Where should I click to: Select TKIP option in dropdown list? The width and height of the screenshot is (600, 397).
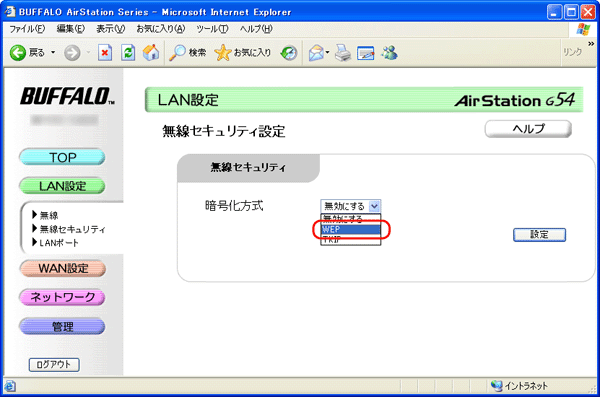pos(351,240)
